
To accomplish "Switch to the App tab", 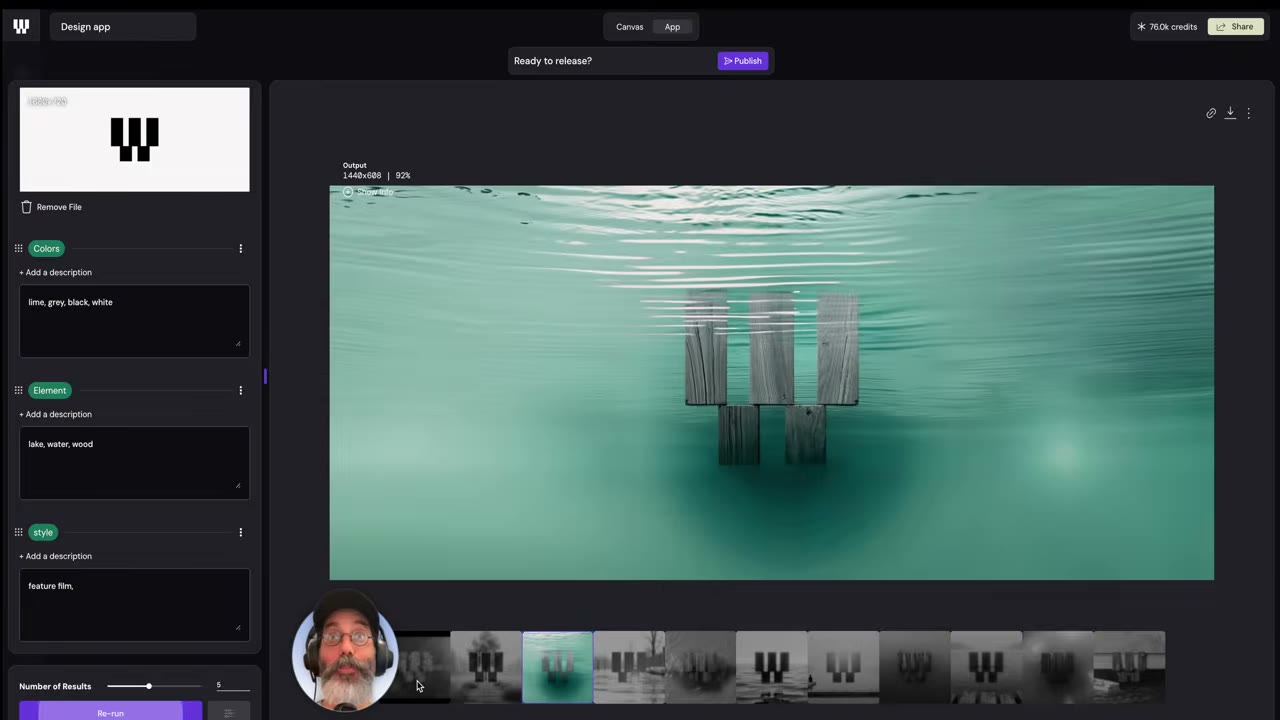I will point(672,27).
